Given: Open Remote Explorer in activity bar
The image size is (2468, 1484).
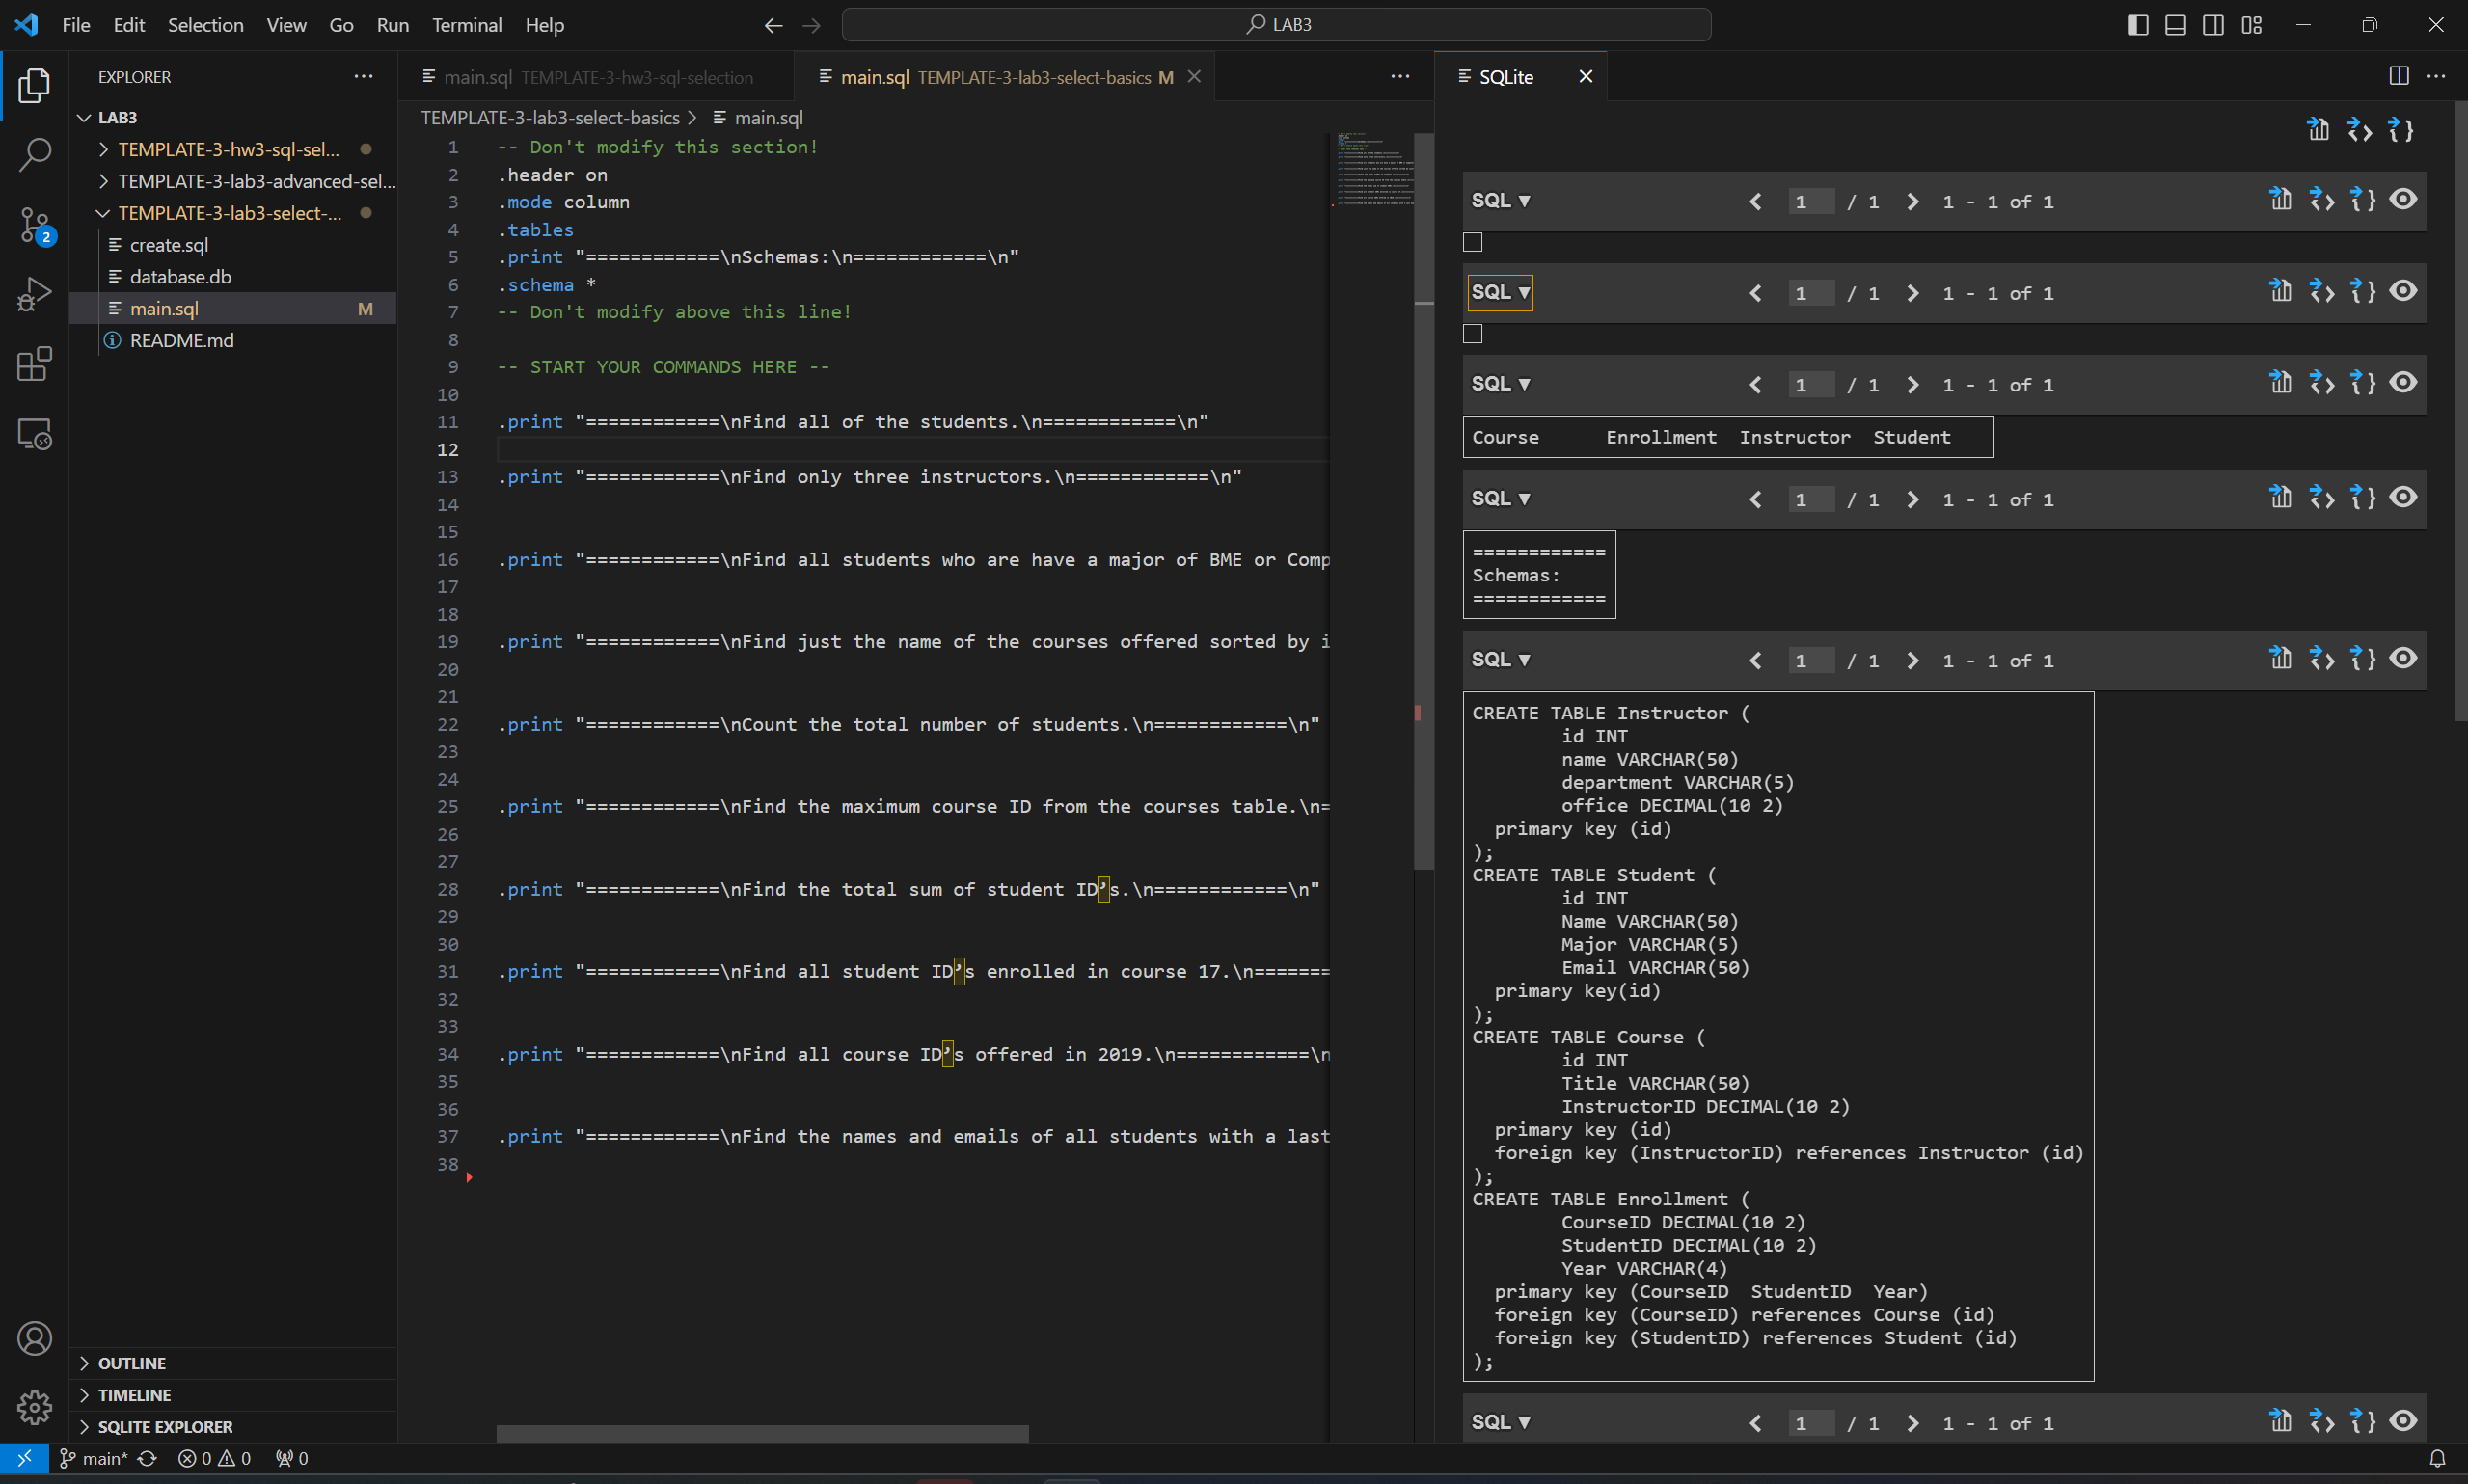Looking at the screenshot, I should point(34,434).
